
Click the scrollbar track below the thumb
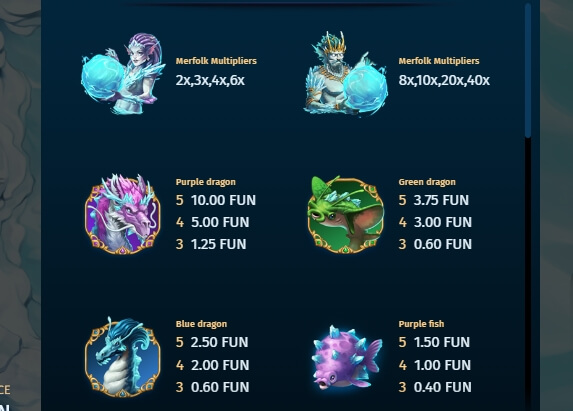[528, 274]
